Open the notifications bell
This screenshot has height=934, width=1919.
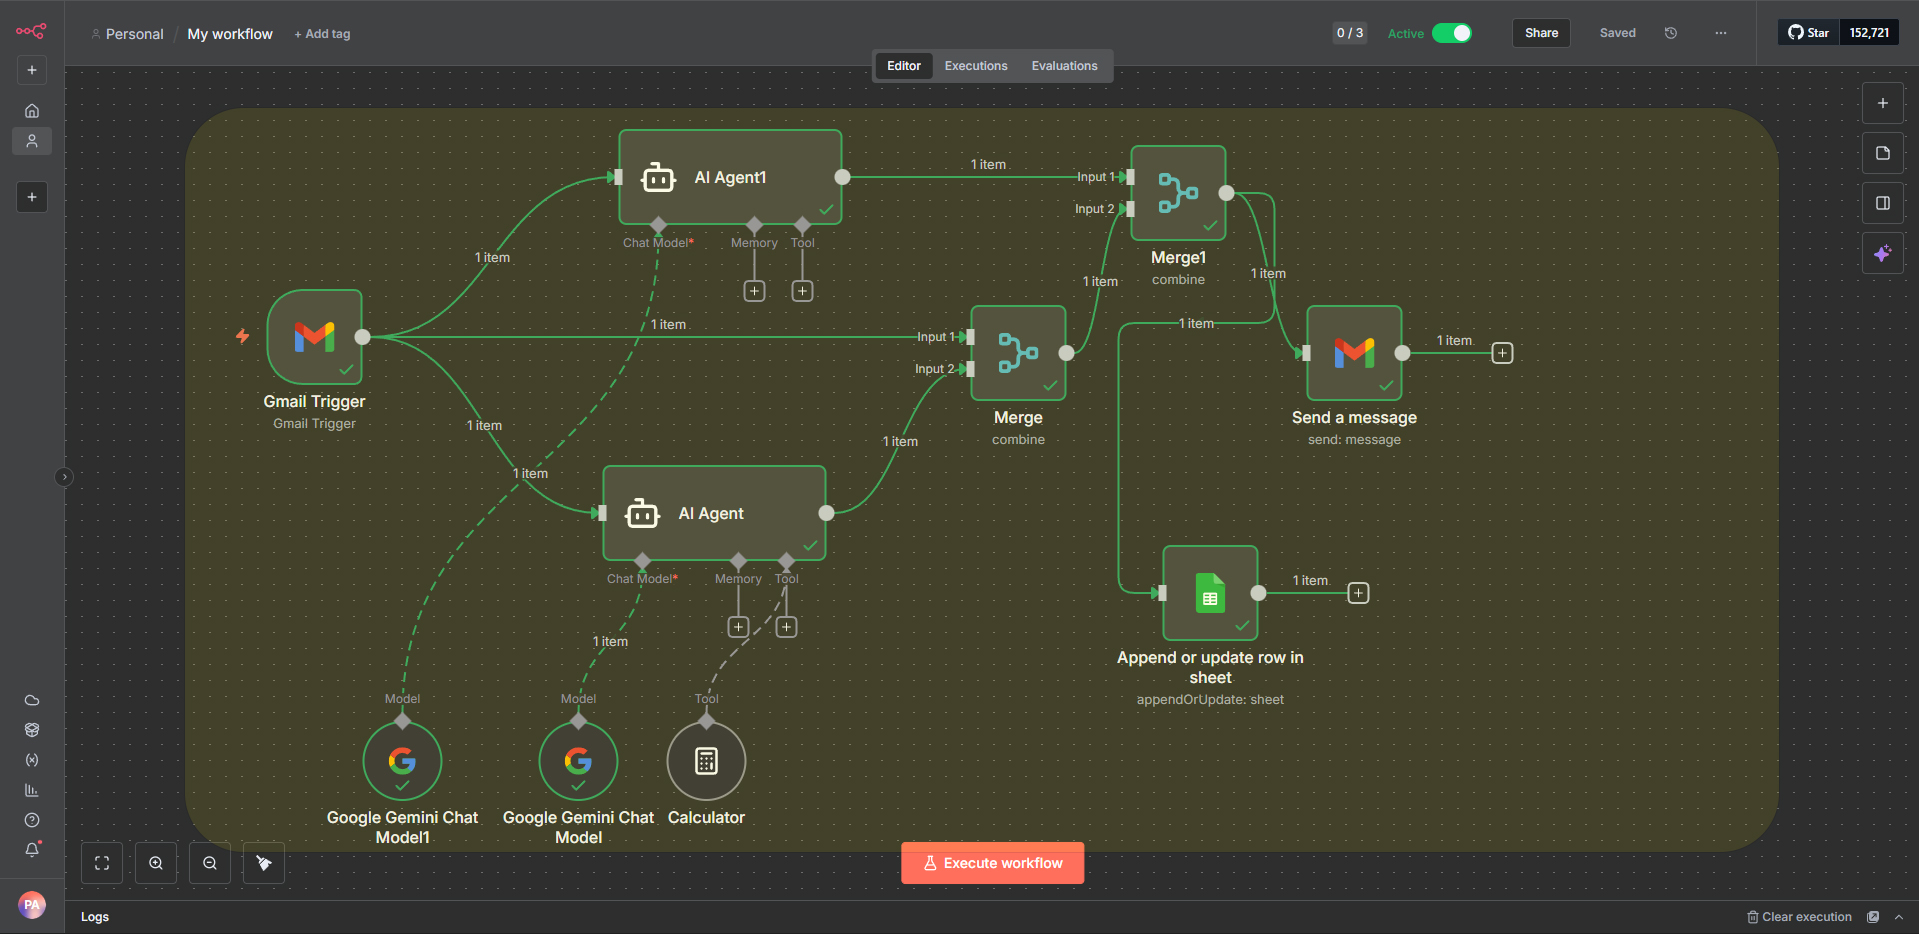pos(31,849)
